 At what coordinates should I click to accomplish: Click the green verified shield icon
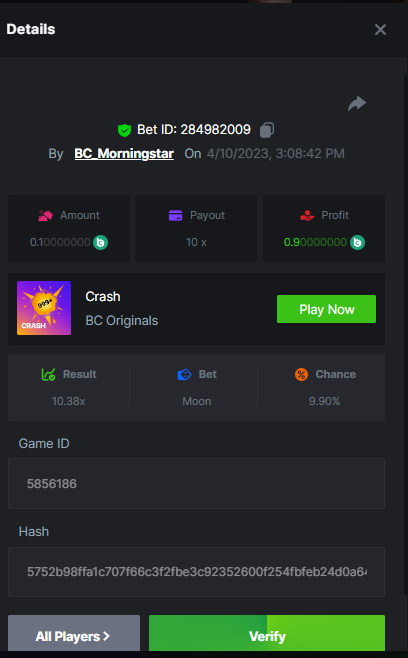tap(124, 130)
